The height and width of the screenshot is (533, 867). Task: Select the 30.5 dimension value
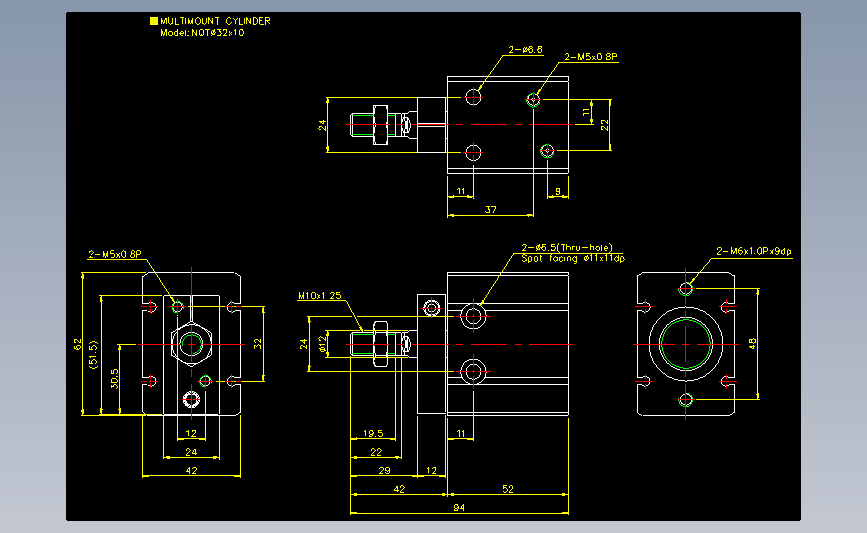coord(114,379)
